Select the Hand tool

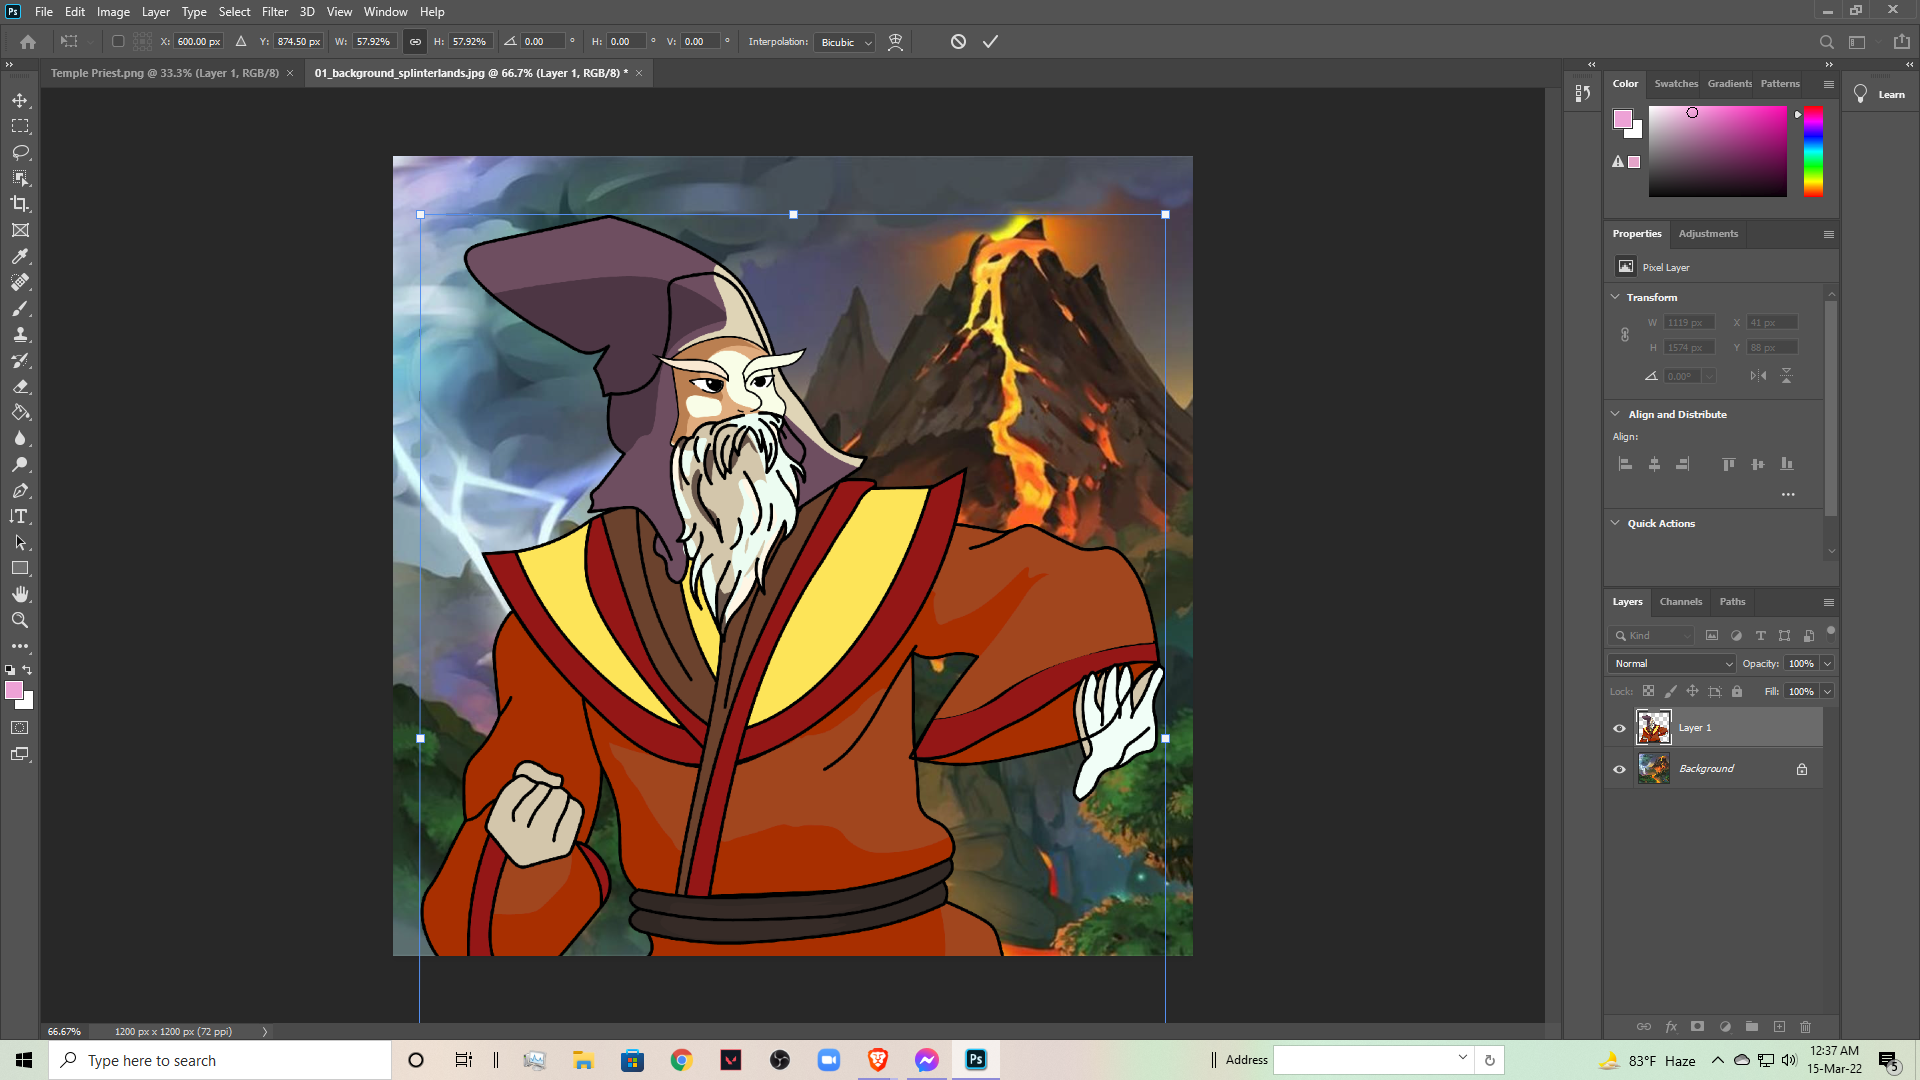click(20, 594)
